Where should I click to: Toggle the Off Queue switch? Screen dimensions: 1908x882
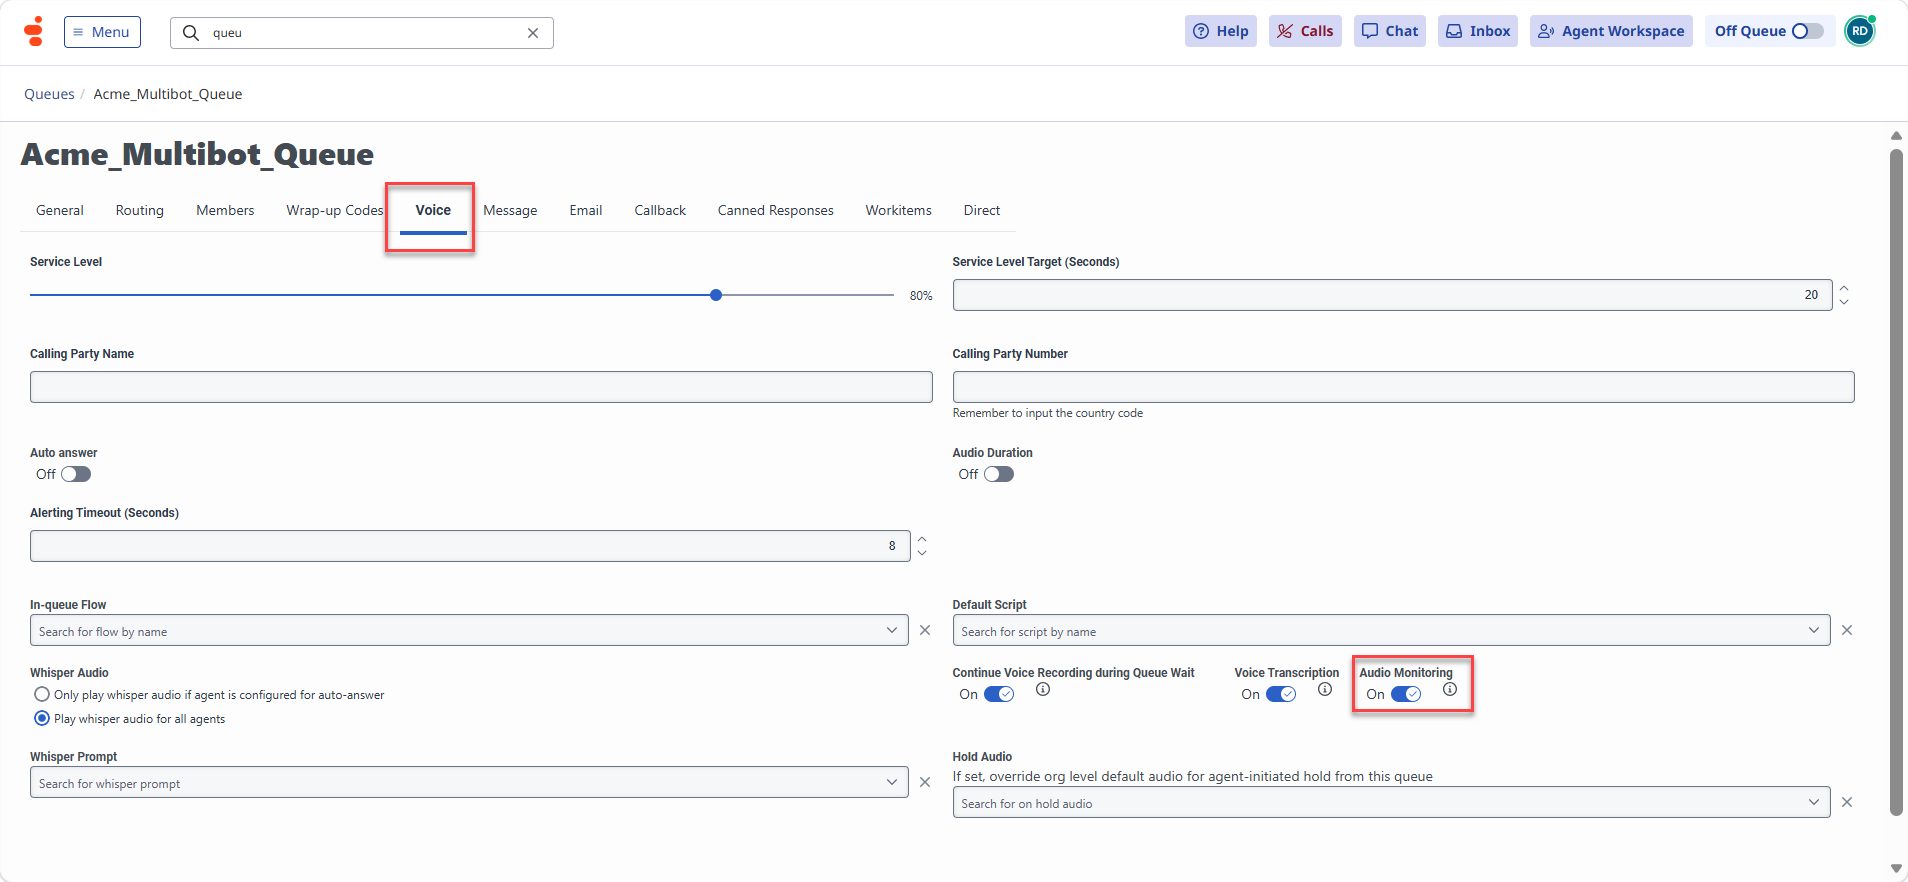coord(1807,31)
